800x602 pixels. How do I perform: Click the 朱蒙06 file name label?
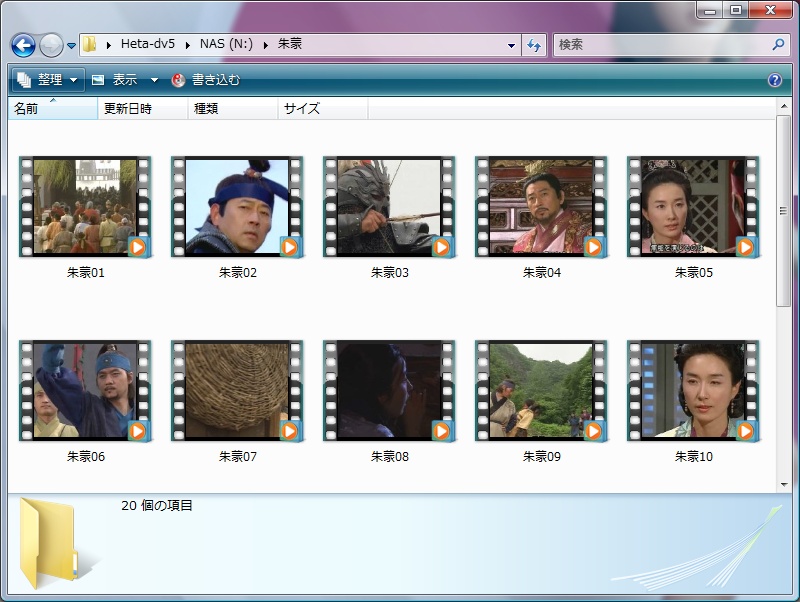86,456
